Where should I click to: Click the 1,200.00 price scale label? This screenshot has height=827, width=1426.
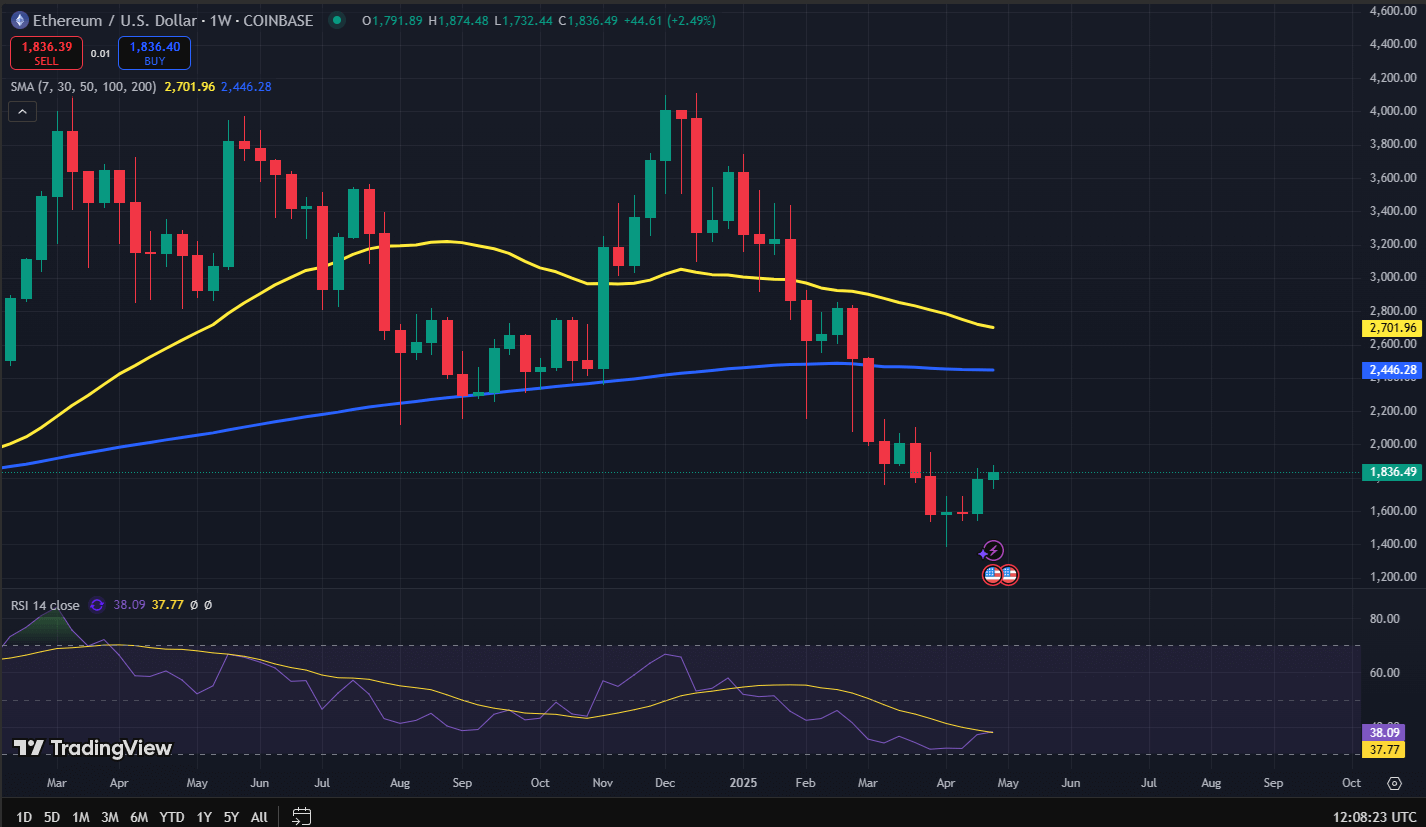click(x=1395, y=577)
